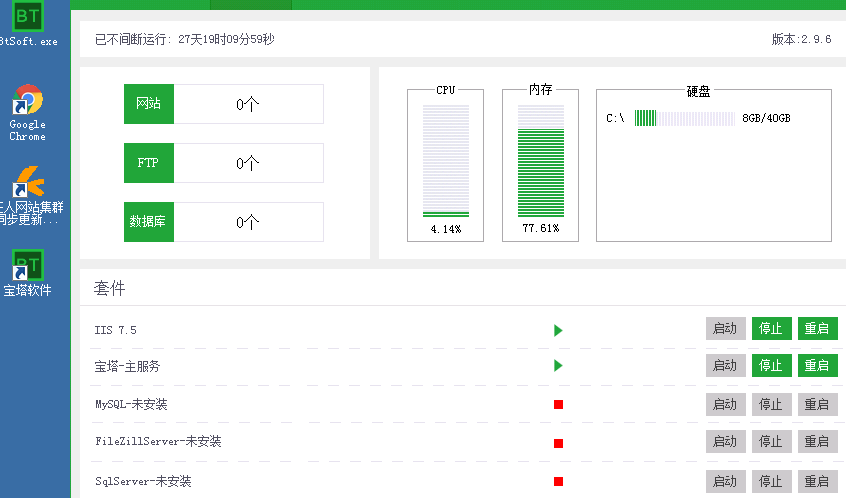Select the 宝塔-主服务 row label
This screenshot has width=846, height=498.
click(x=127, y=366)
